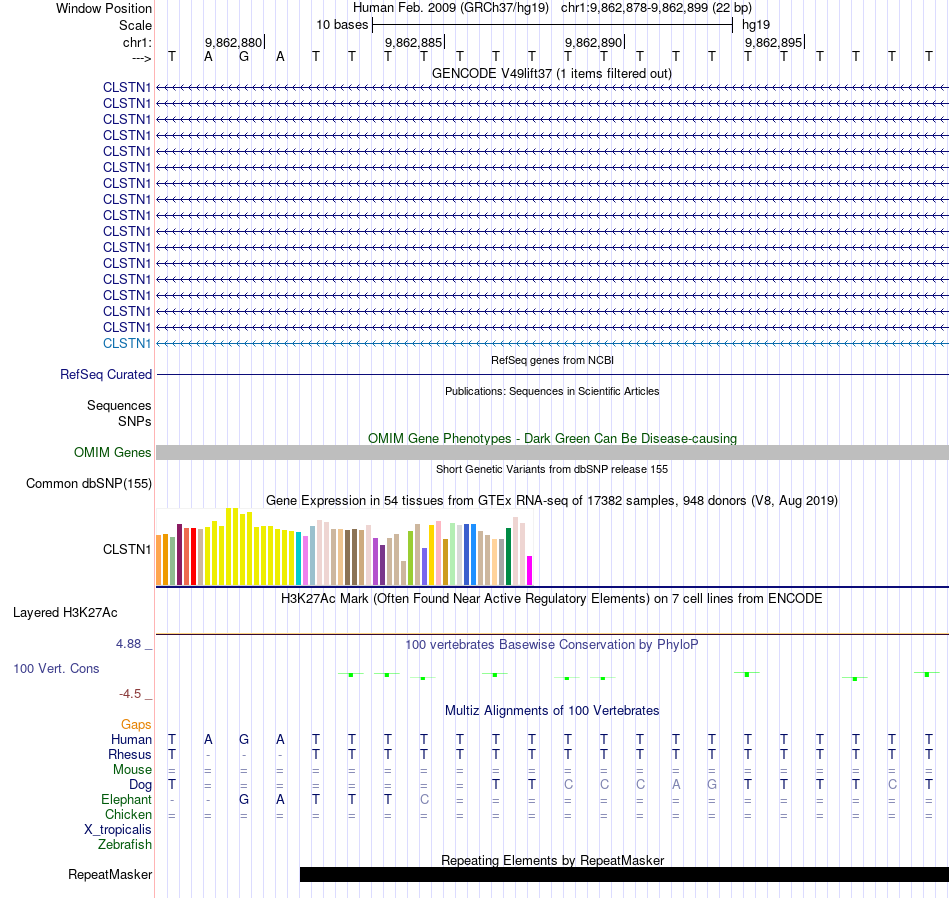950x898 pixels.
Task: Open the OMIM Gene Phenotypes track title
Action: [x=552, y=438]
